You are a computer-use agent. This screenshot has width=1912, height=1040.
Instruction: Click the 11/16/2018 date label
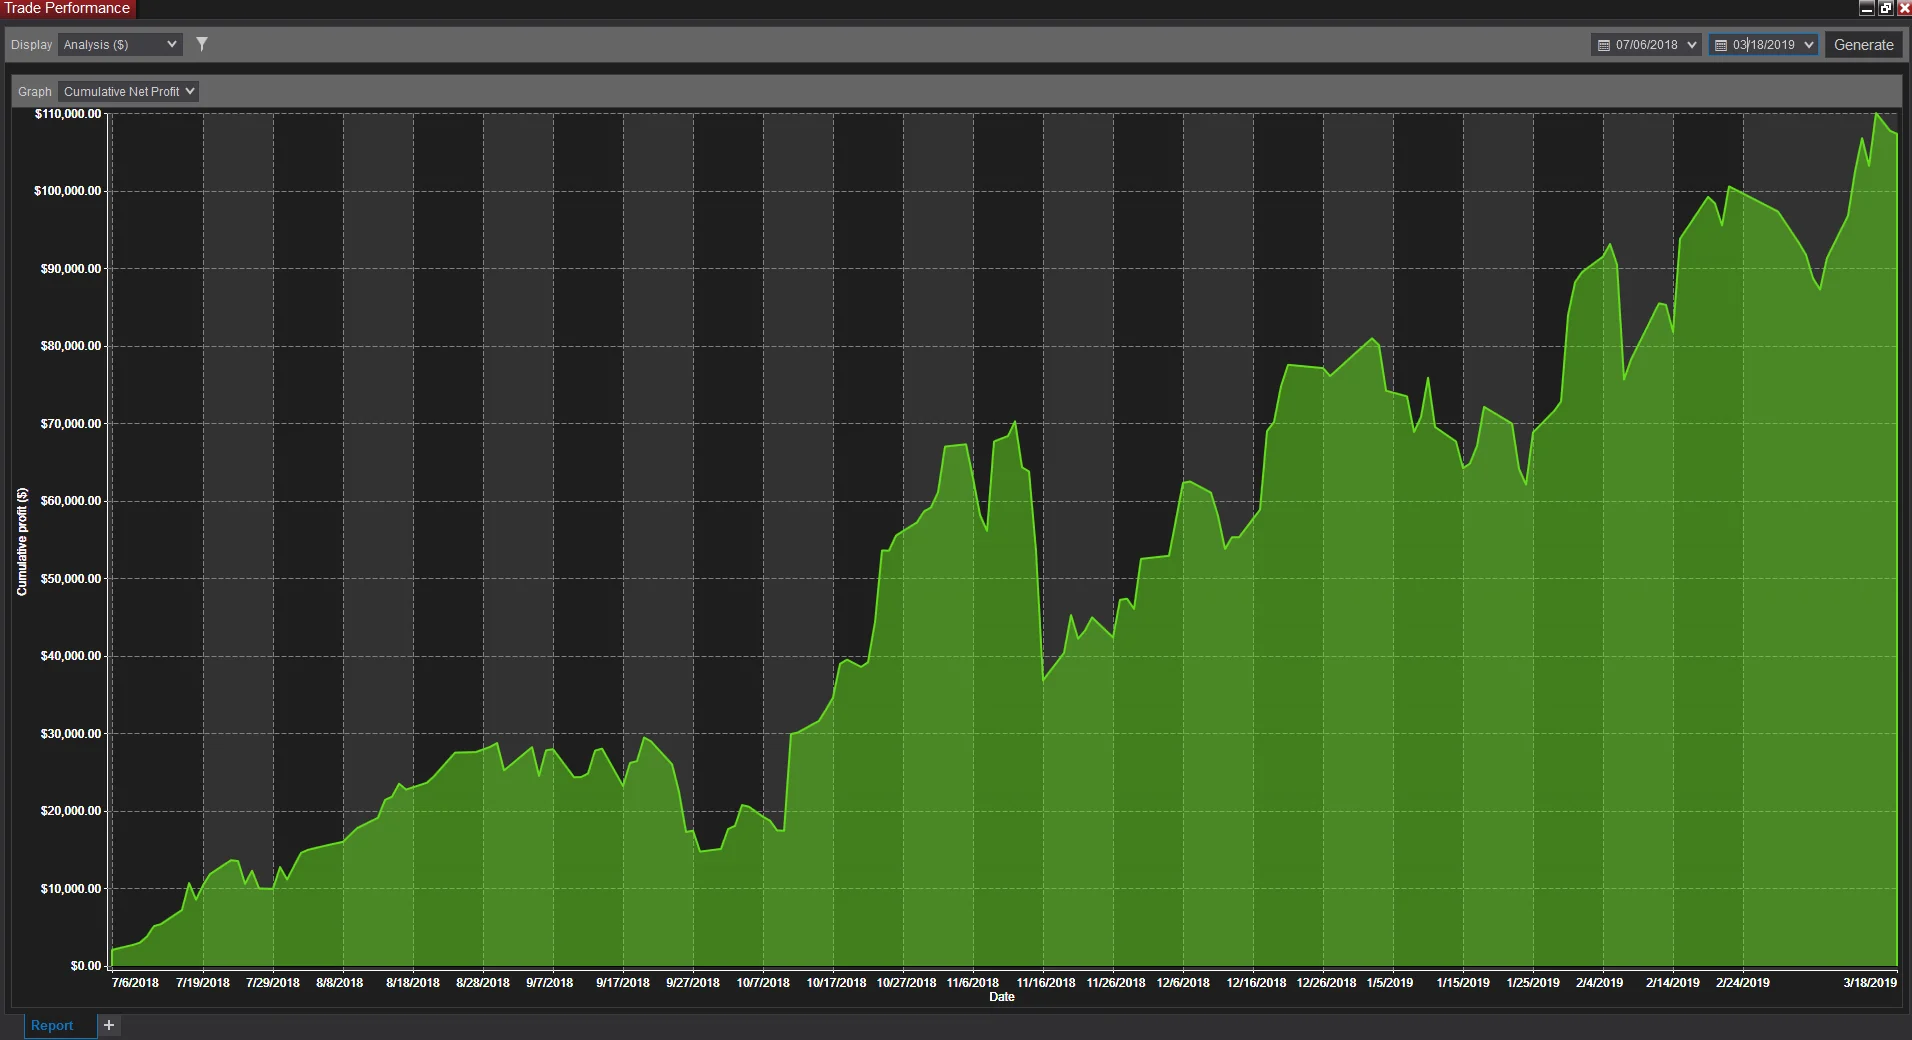coord(1046,983)
